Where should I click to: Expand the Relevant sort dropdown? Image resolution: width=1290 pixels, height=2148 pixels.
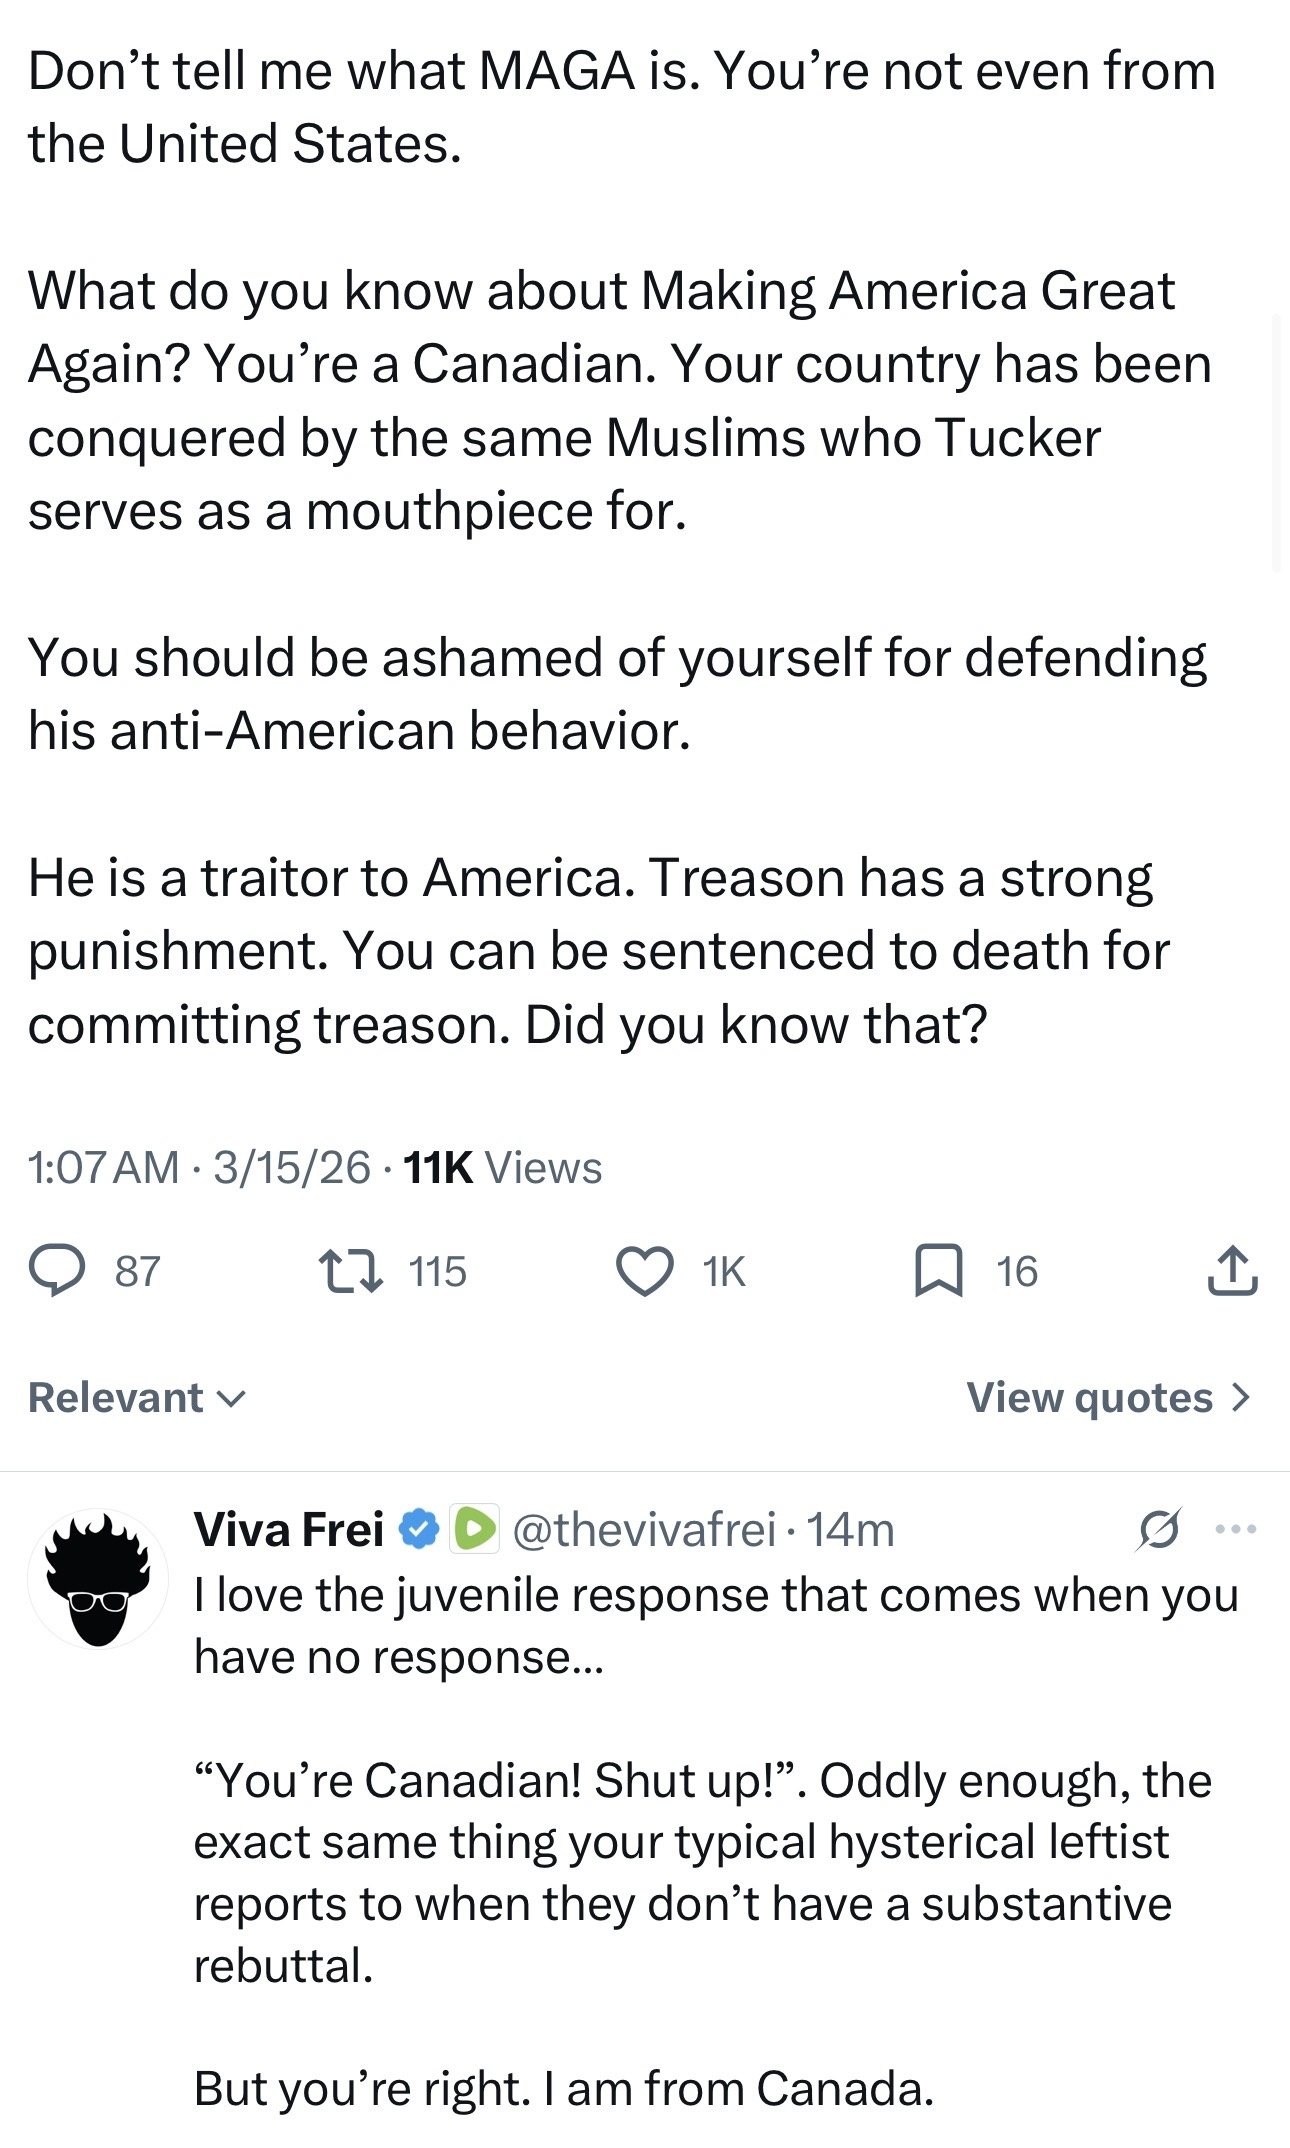point(137,1397)
